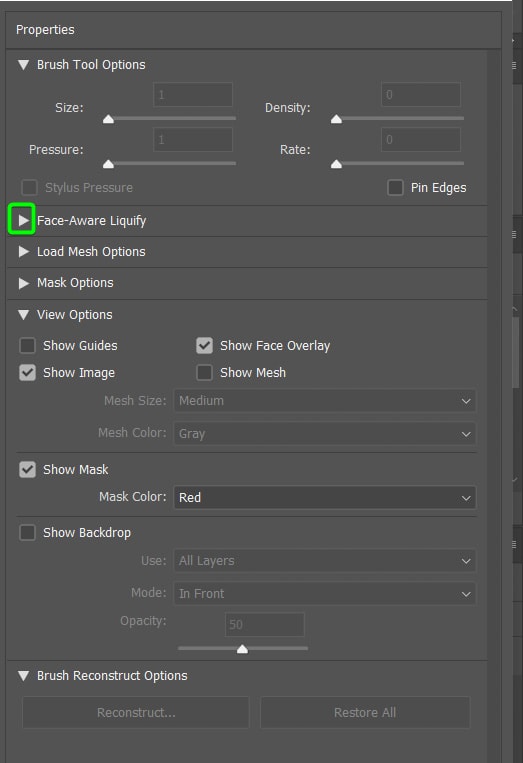Click the Restore All button
Viewport: 523px width, 763px height.
365,712
